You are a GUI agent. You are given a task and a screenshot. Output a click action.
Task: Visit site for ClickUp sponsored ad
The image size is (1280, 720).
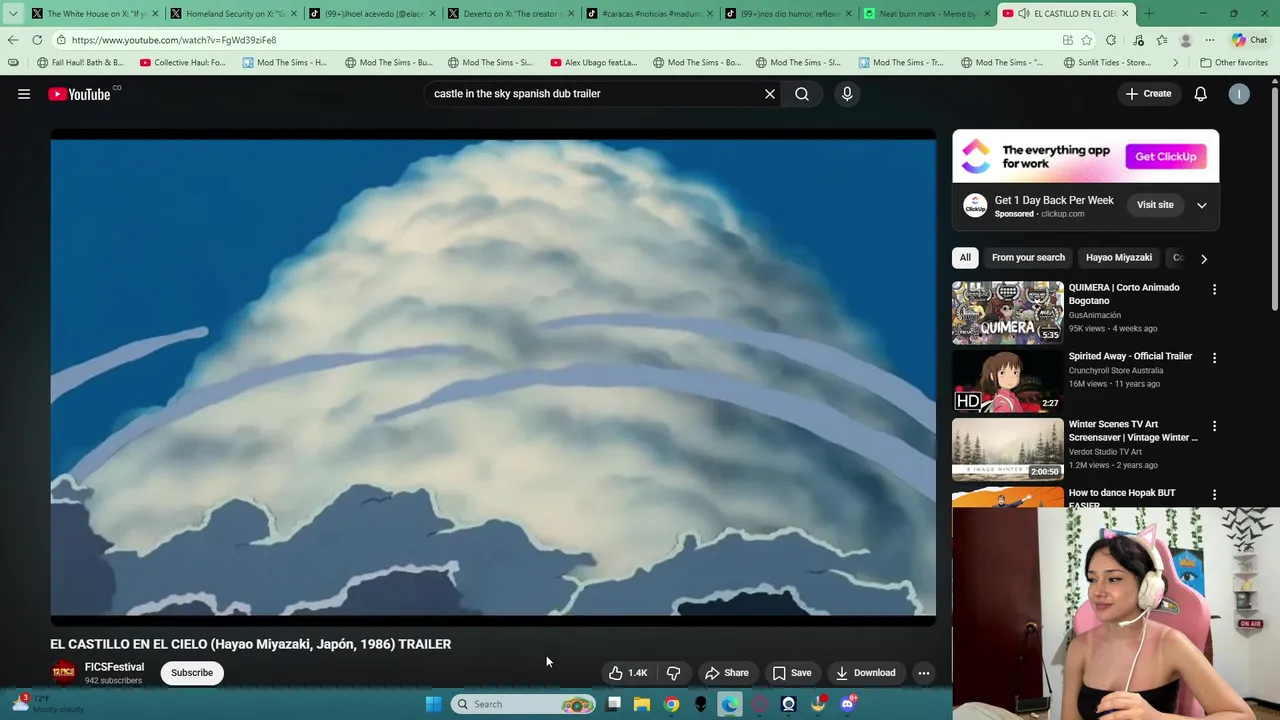pyautogui.click(x=1155, y=205)
